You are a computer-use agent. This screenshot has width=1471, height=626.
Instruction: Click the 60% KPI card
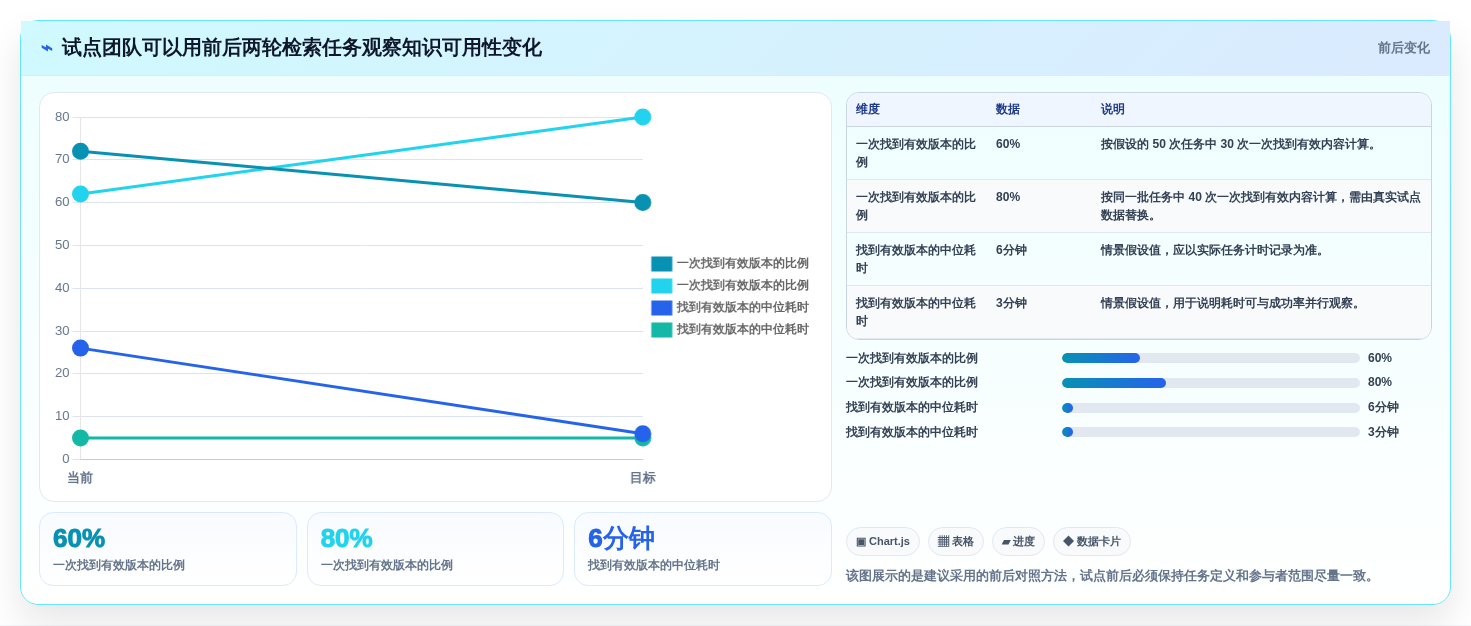tap(168, 549)
